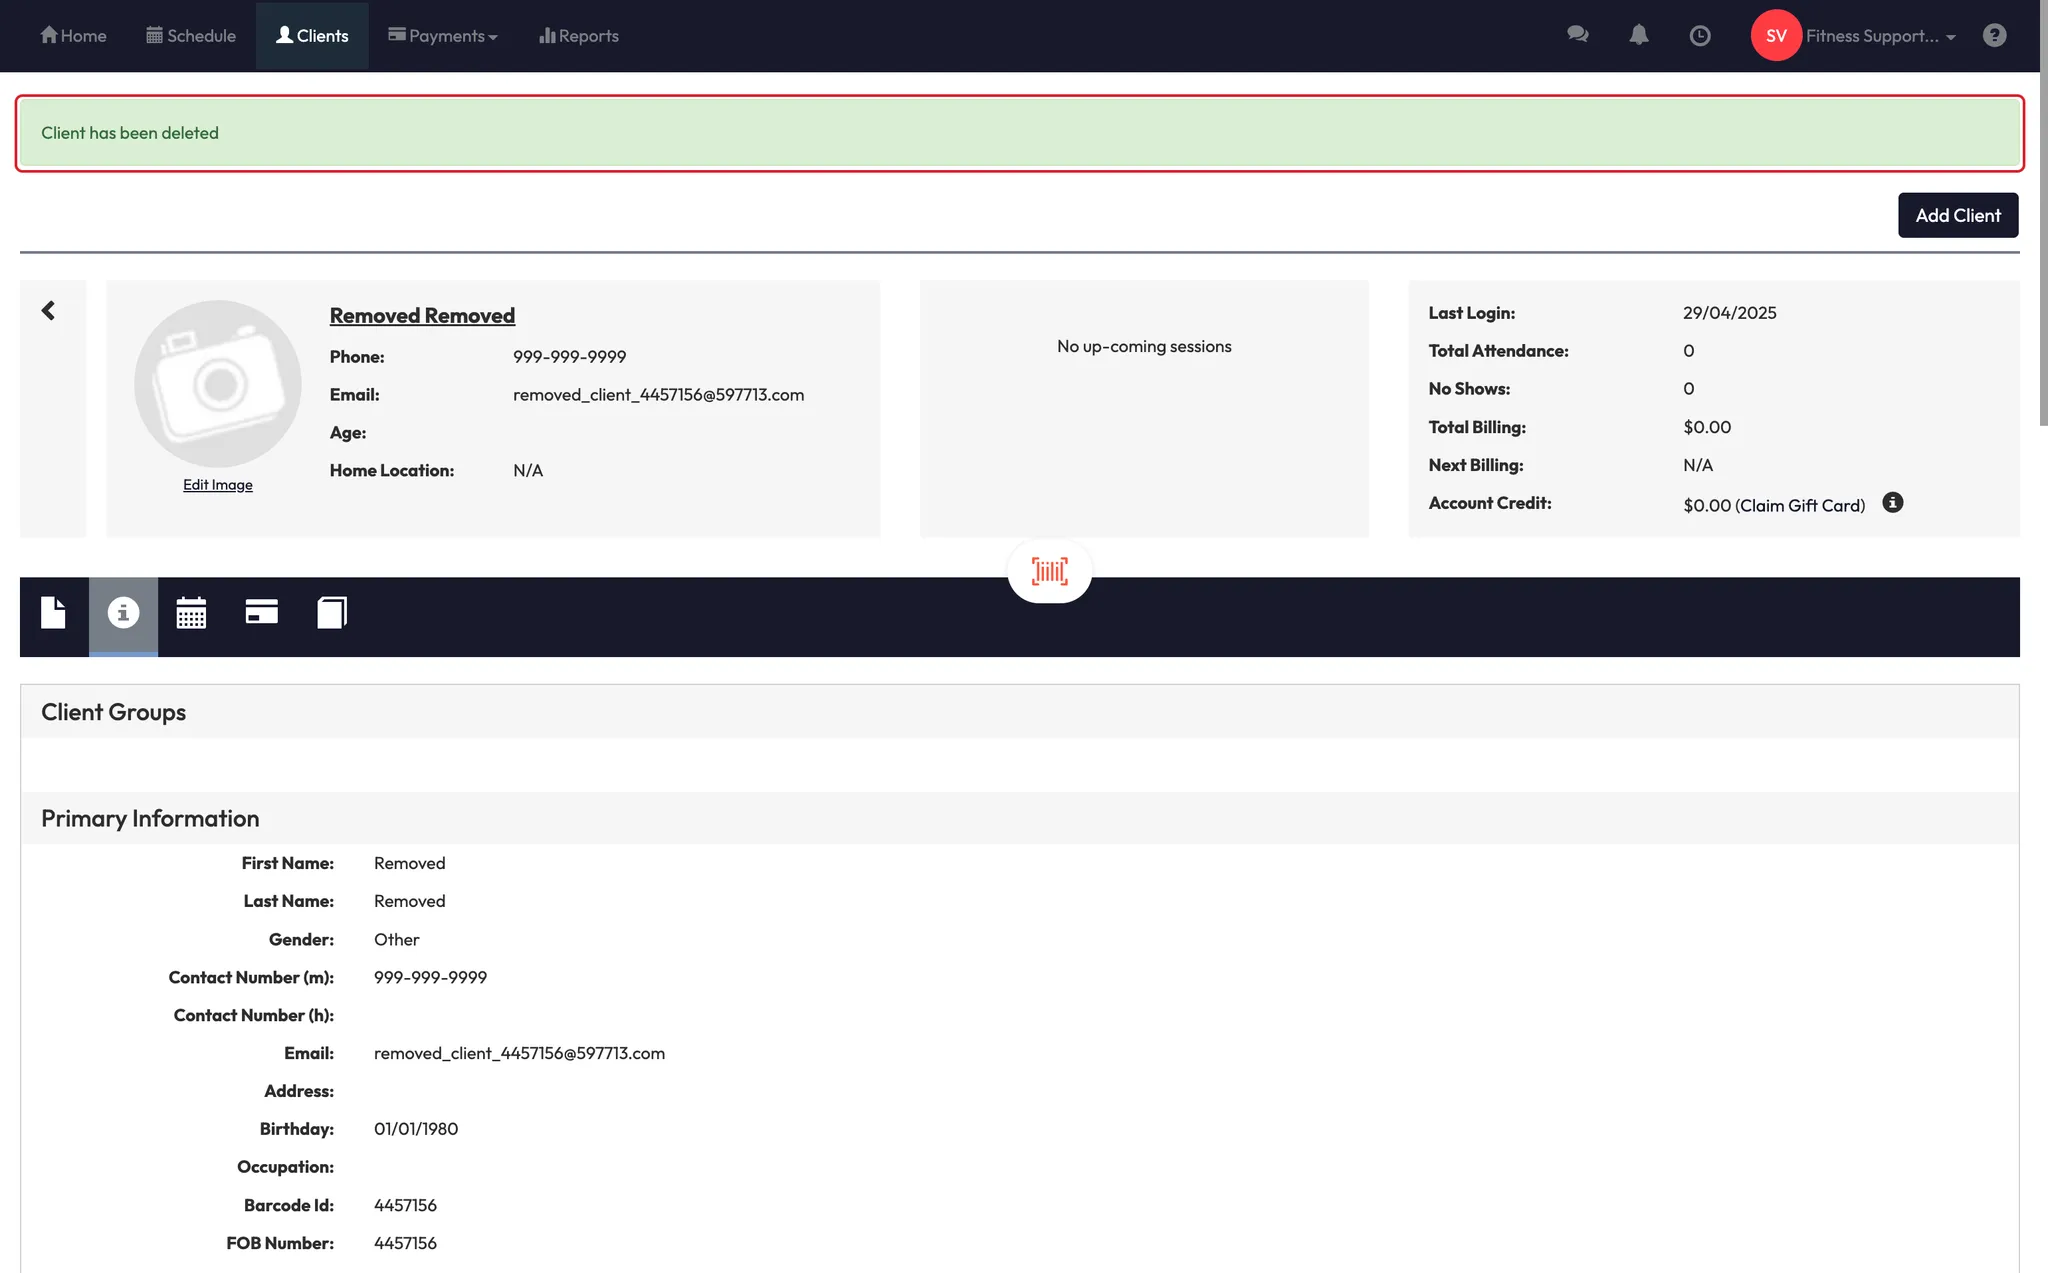
Task: Open the payment card tab icon
Action: pos(261,612)
